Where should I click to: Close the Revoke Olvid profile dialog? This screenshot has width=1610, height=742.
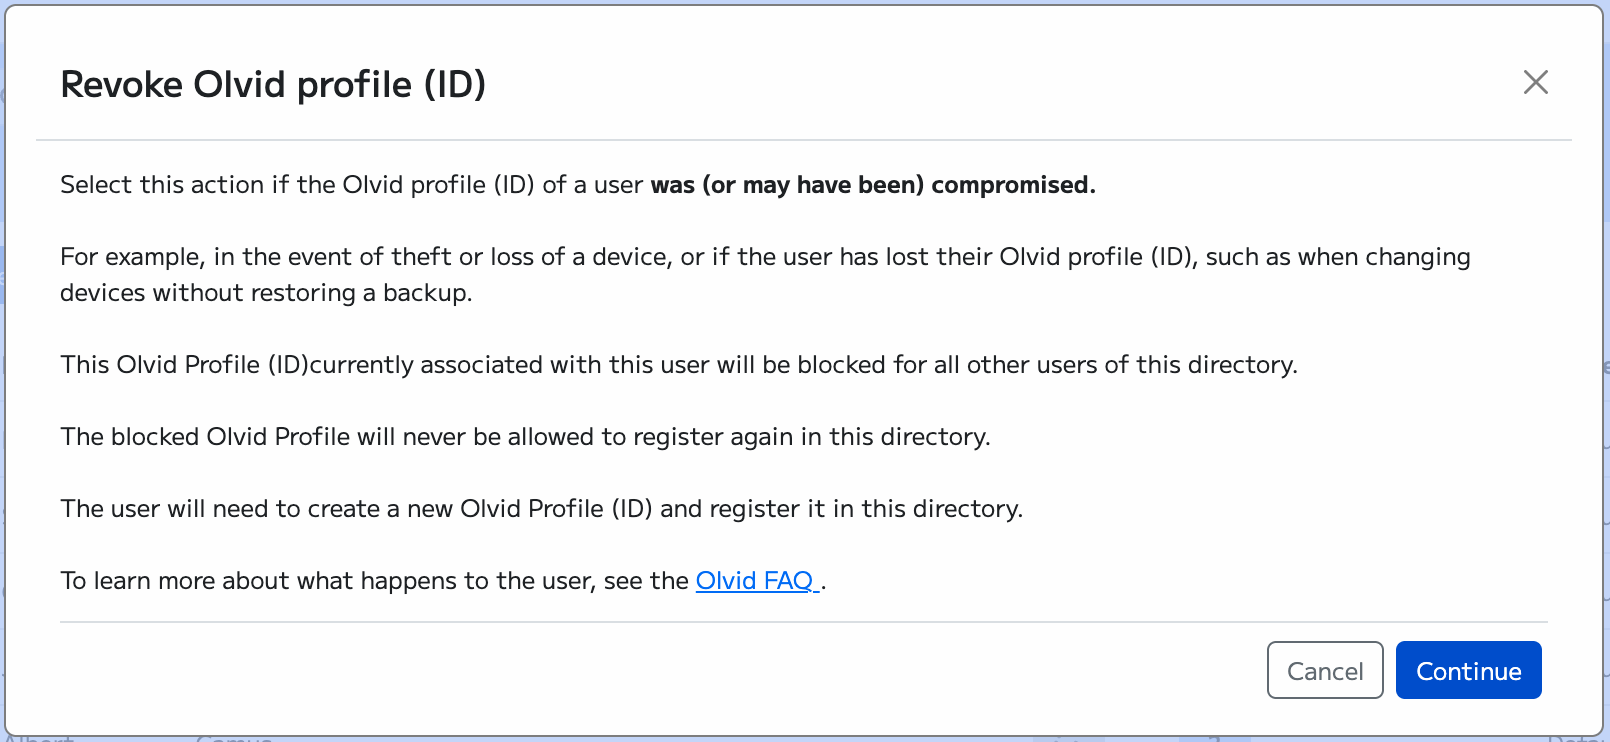click(1535, 82)
